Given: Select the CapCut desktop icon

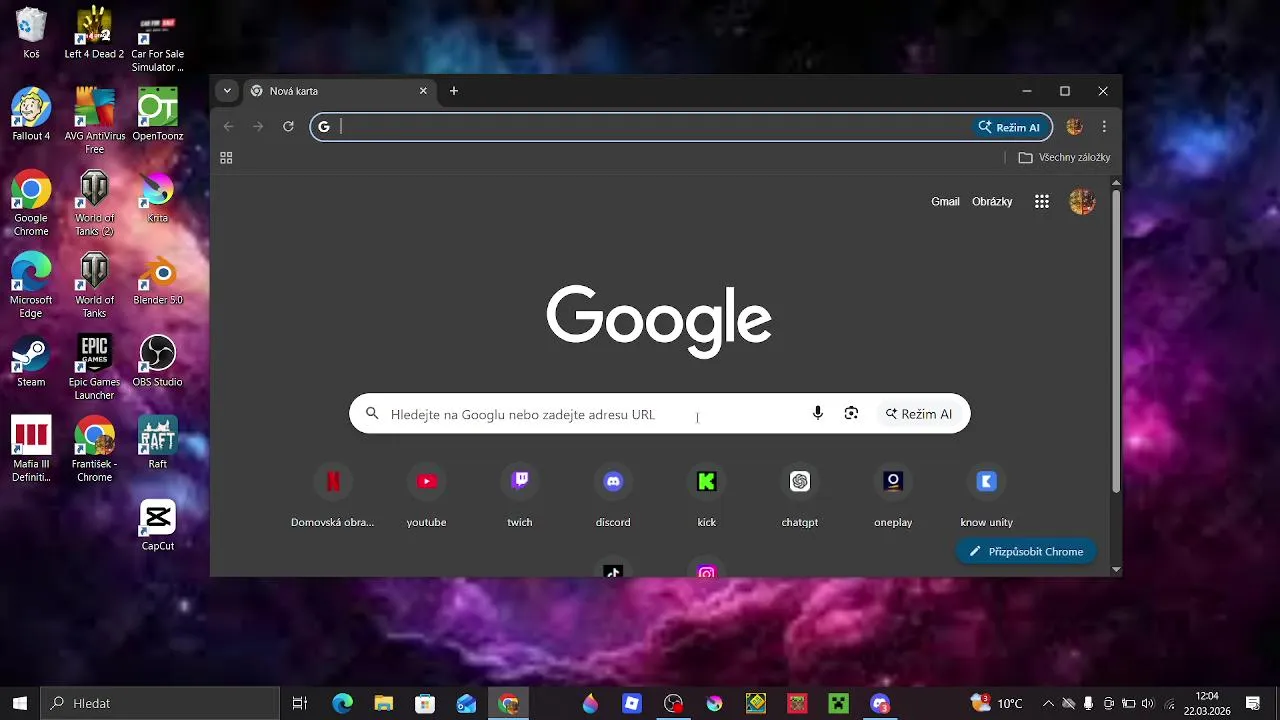Looking at the screenshot, I should (158, 524).
